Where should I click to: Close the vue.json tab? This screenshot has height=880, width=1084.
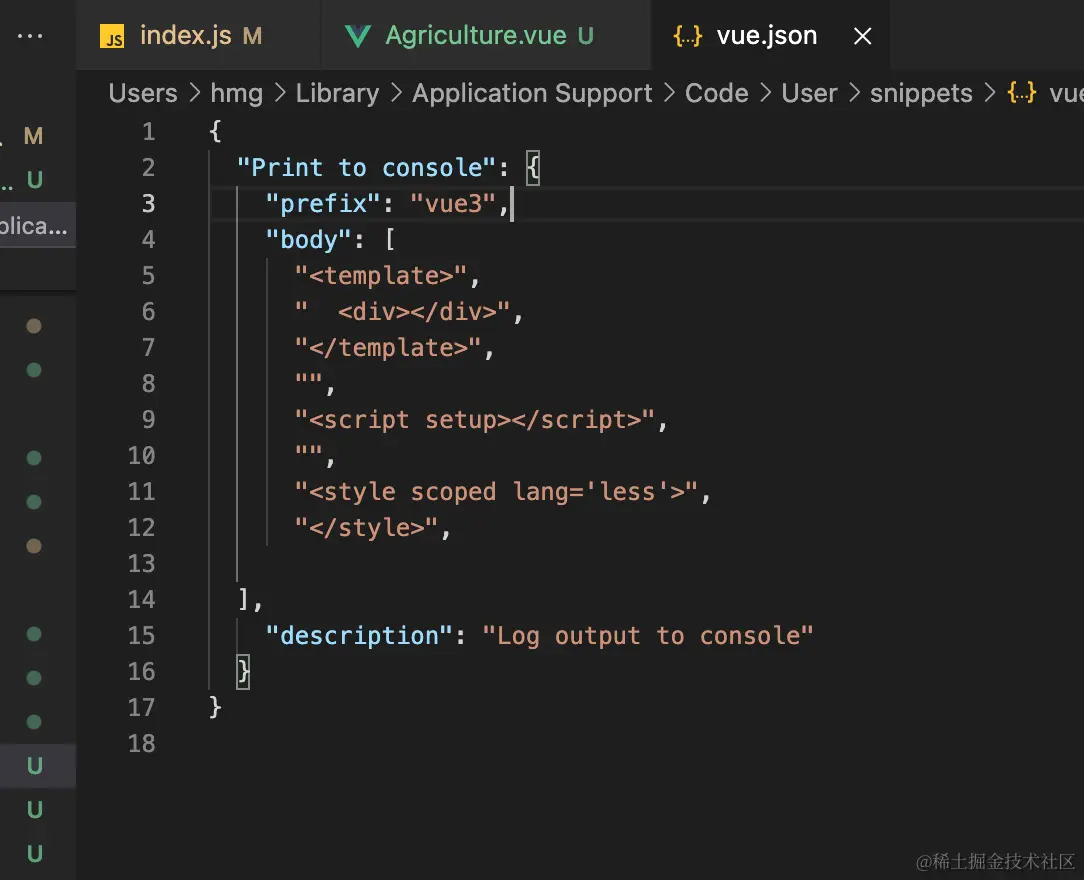862,36
